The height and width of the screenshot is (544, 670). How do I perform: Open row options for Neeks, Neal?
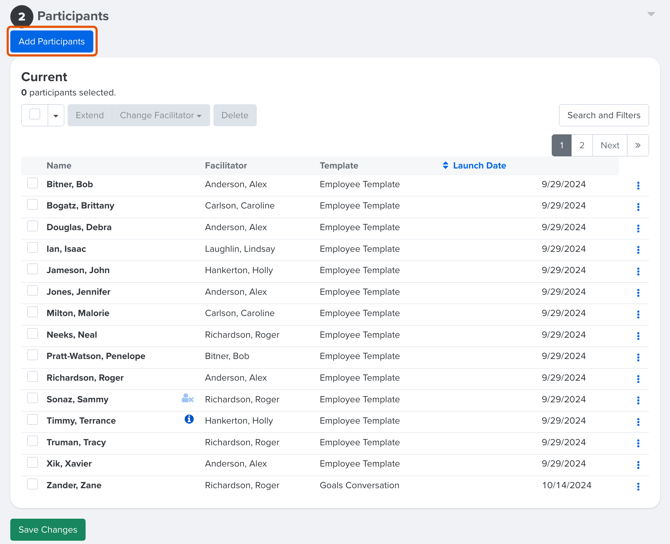(638, 336)
